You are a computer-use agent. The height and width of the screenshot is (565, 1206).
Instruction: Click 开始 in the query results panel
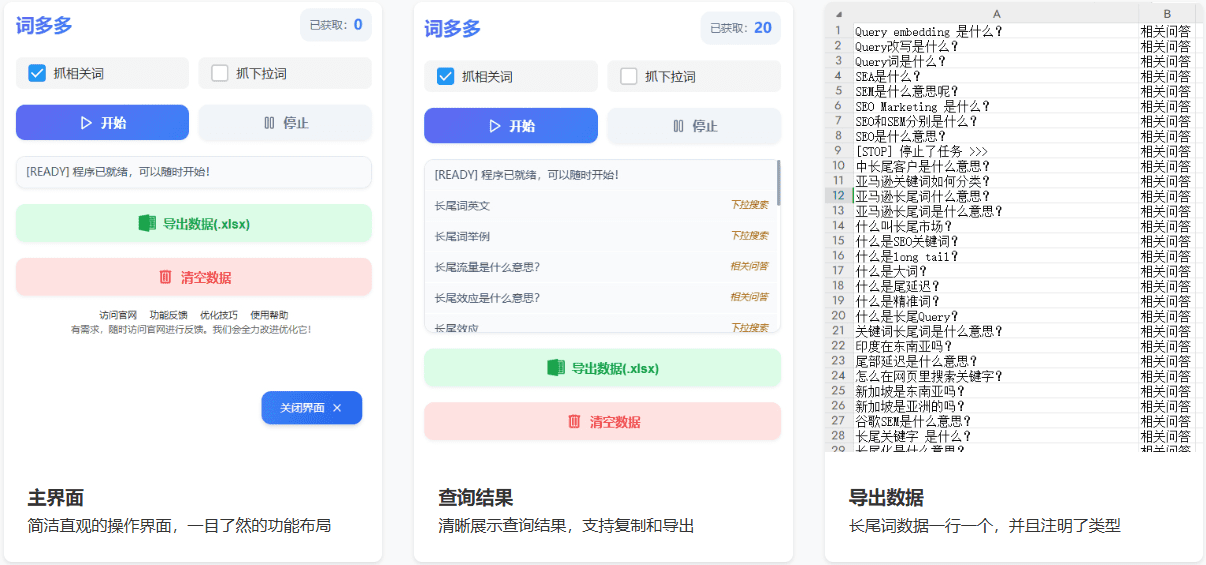pyautogui.click(x=511, y=126)
